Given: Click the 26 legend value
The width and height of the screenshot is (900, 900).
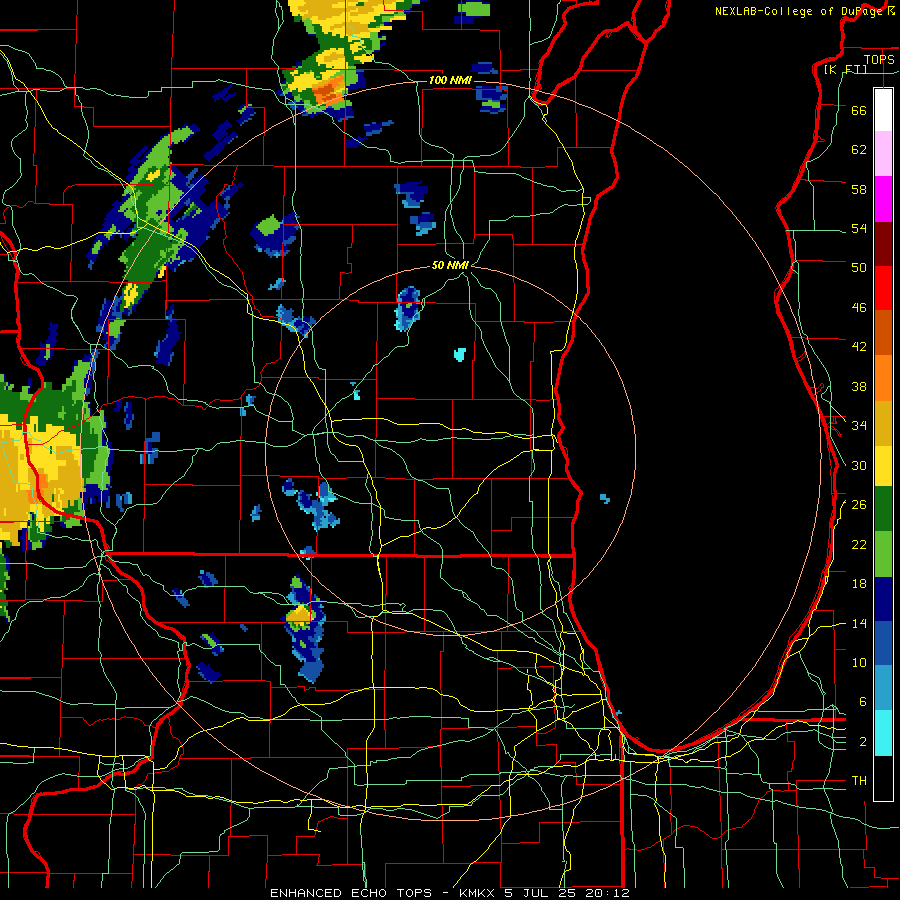Looking at the screenshot, I should pos(859,505).
